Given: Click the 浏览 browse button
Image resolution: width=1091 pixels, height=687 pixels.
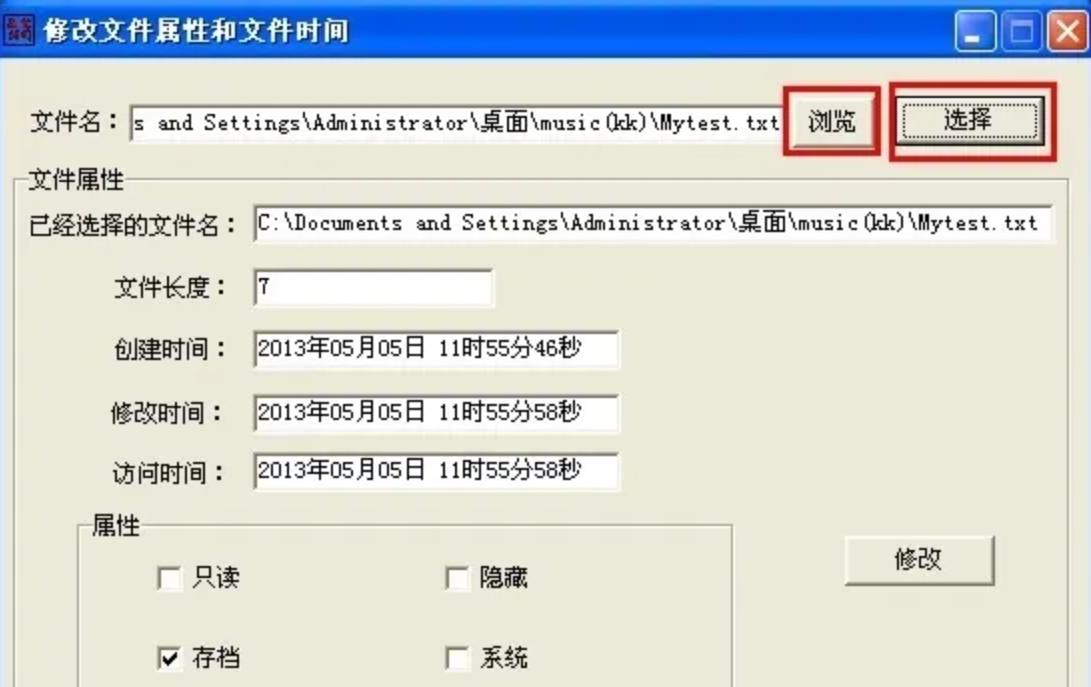Looking at the screenshot, I should (x=832, y=122).
